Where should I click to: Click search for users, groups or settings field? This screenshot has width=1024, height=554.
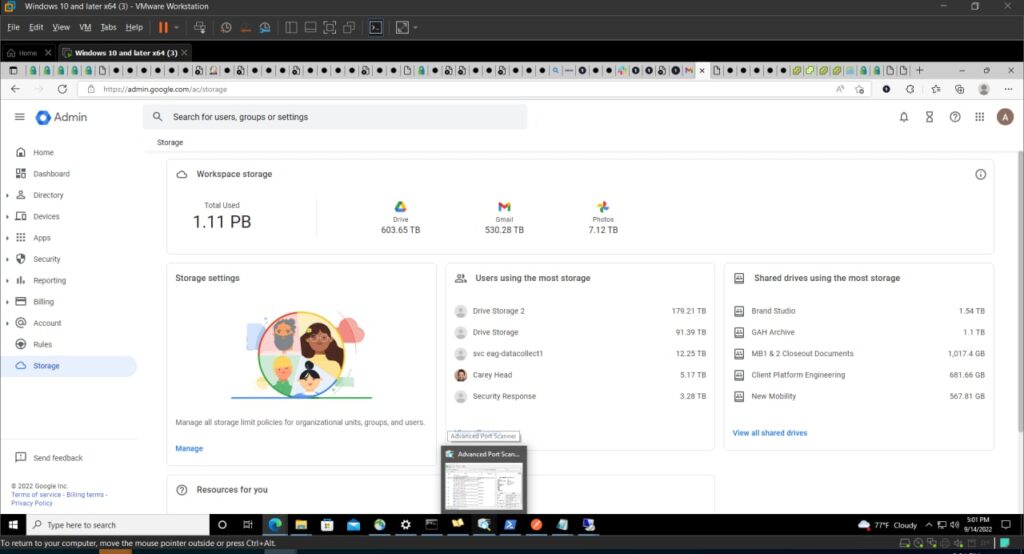[x=335, y=117]
